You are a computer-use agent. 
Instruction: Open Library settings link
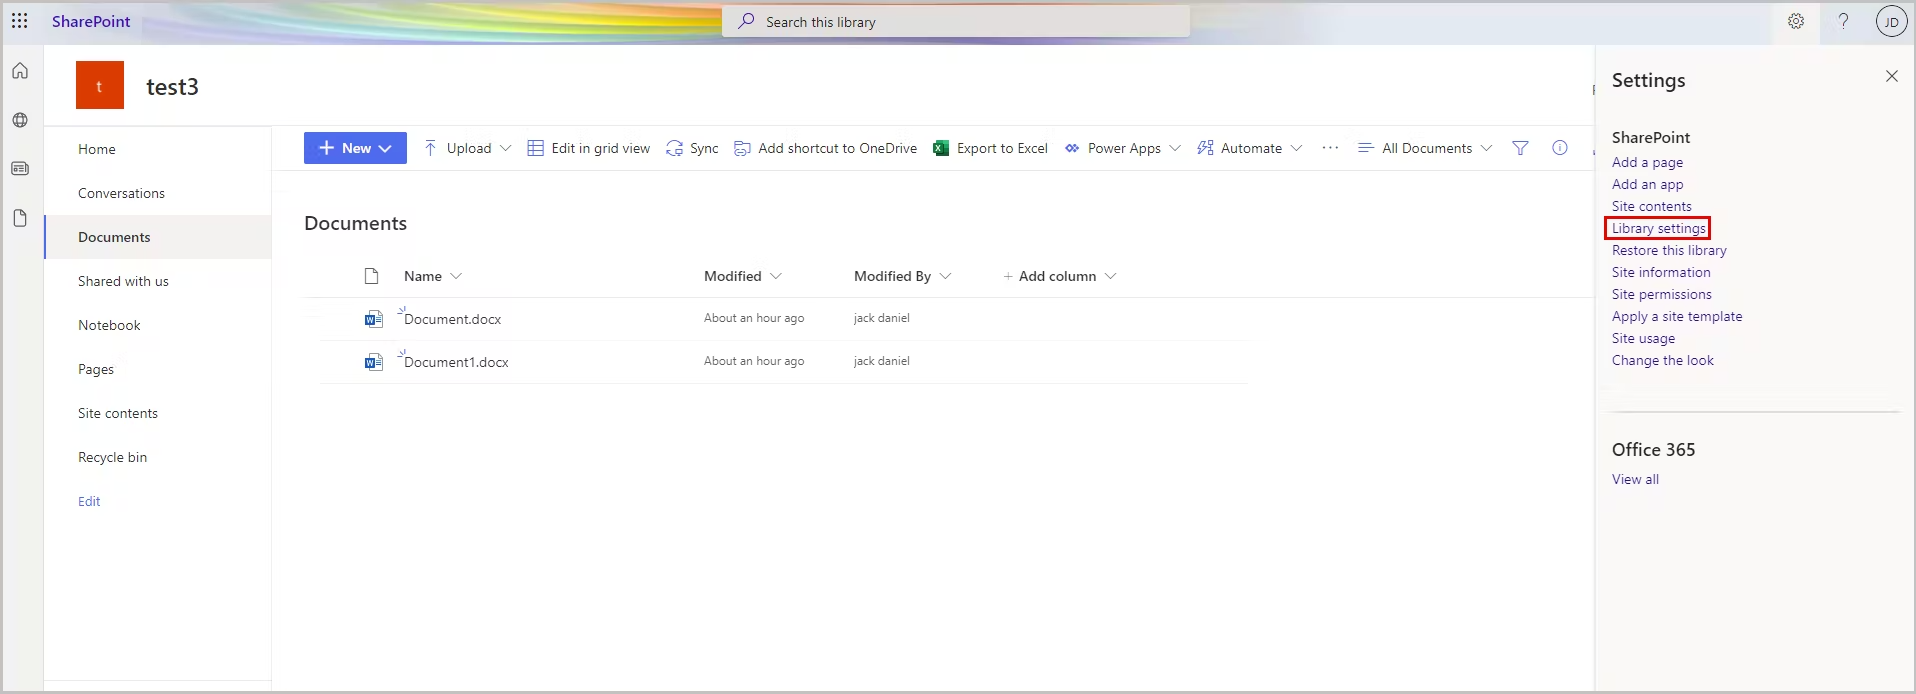pos(1658,228)
